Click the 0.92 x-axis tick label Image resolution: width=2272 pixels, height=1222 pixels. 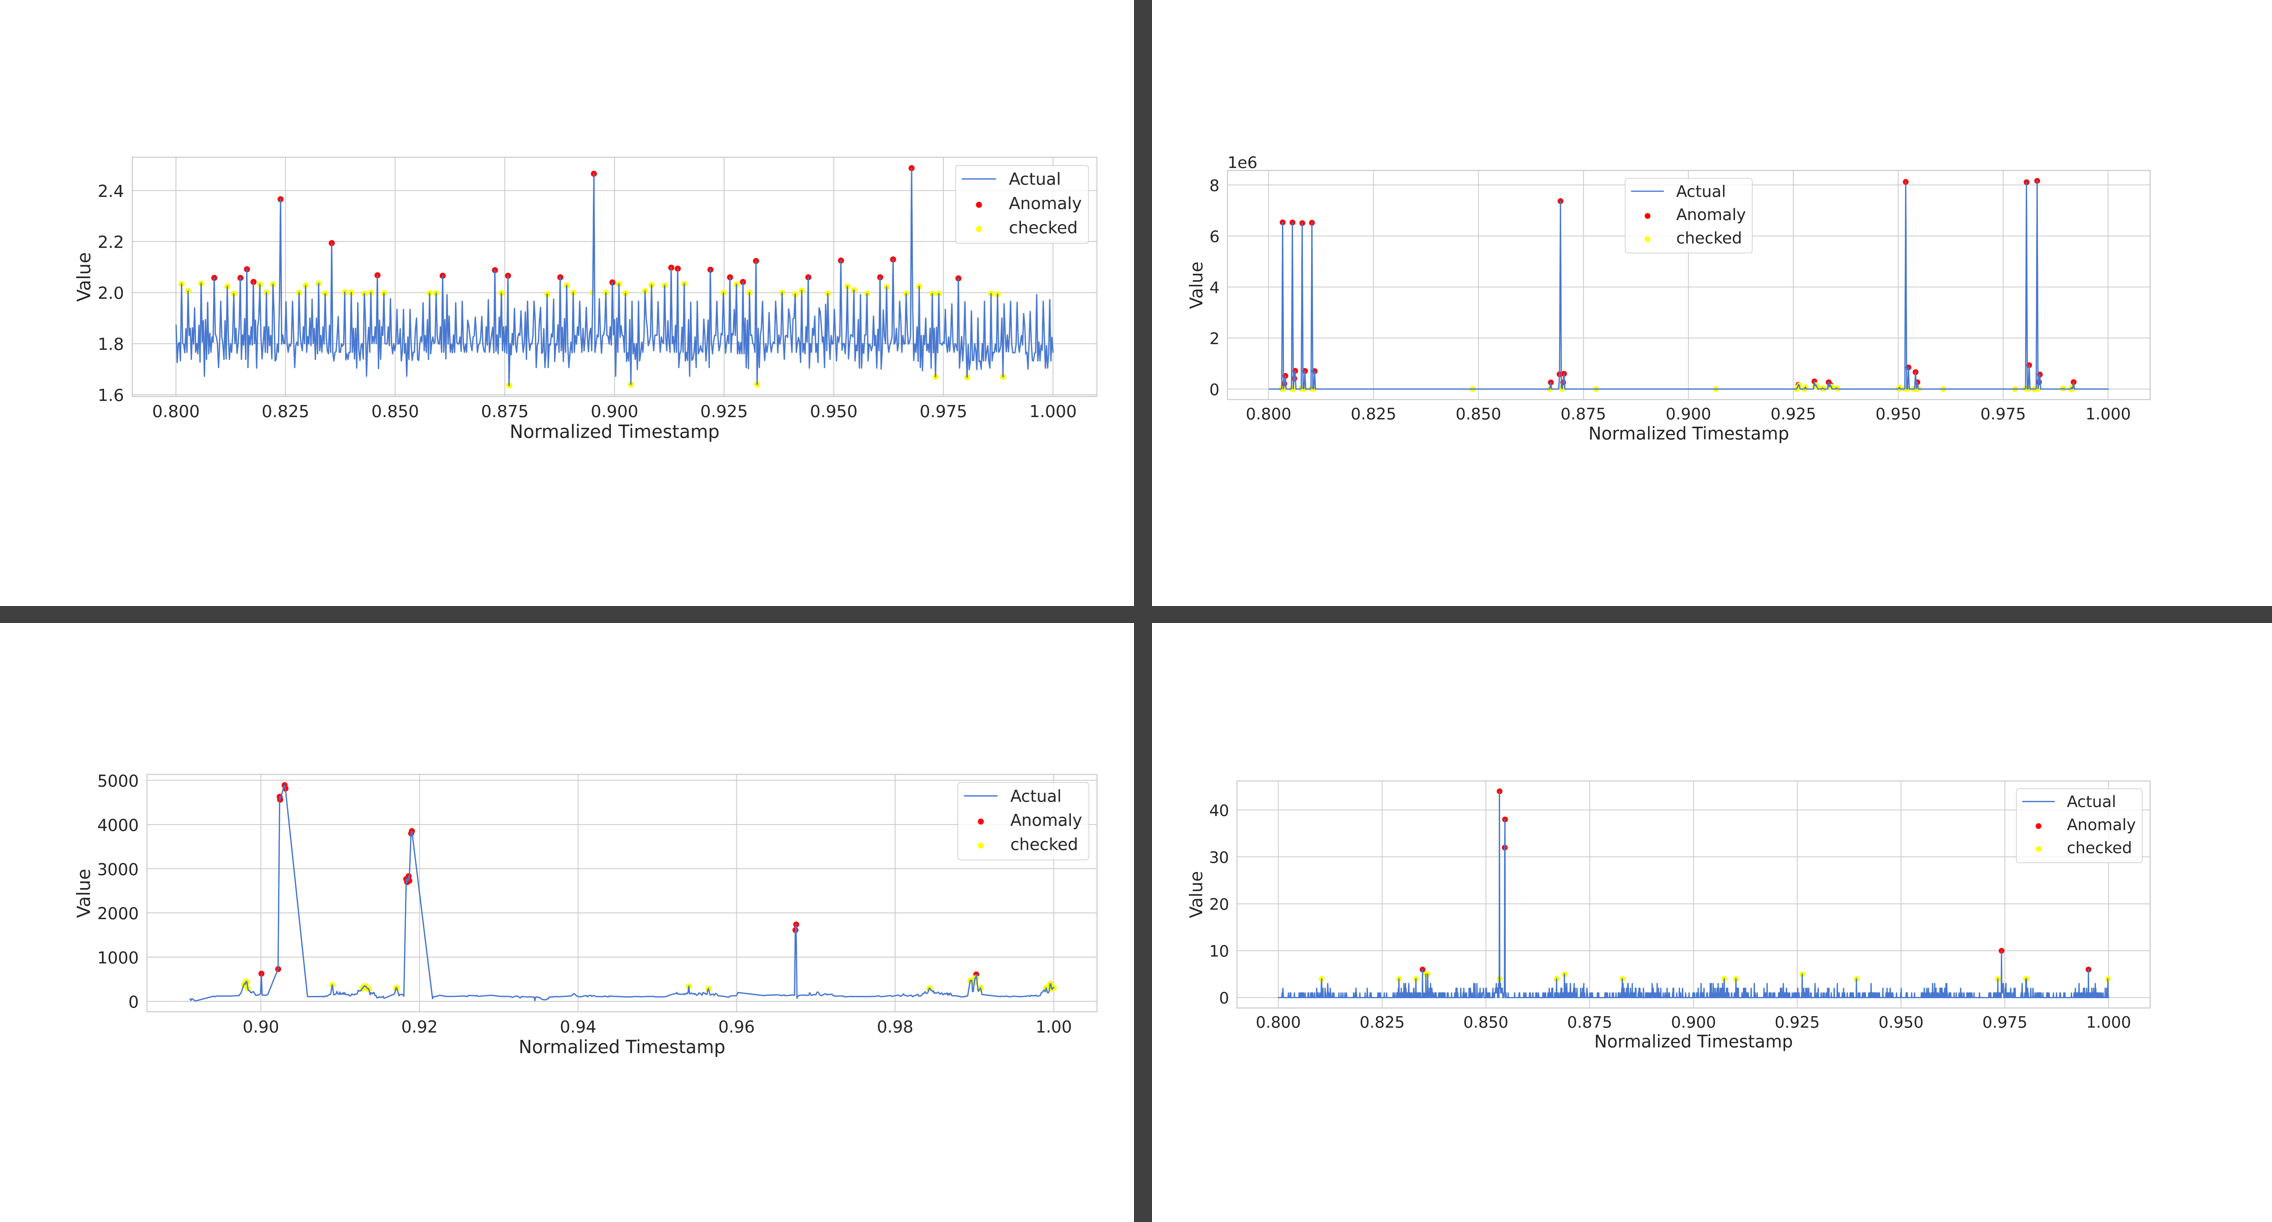419,1027
